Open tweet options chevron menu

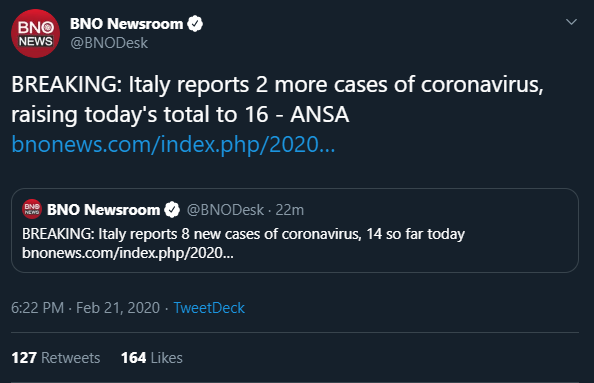pyautogui.click(x=571, y=22)
